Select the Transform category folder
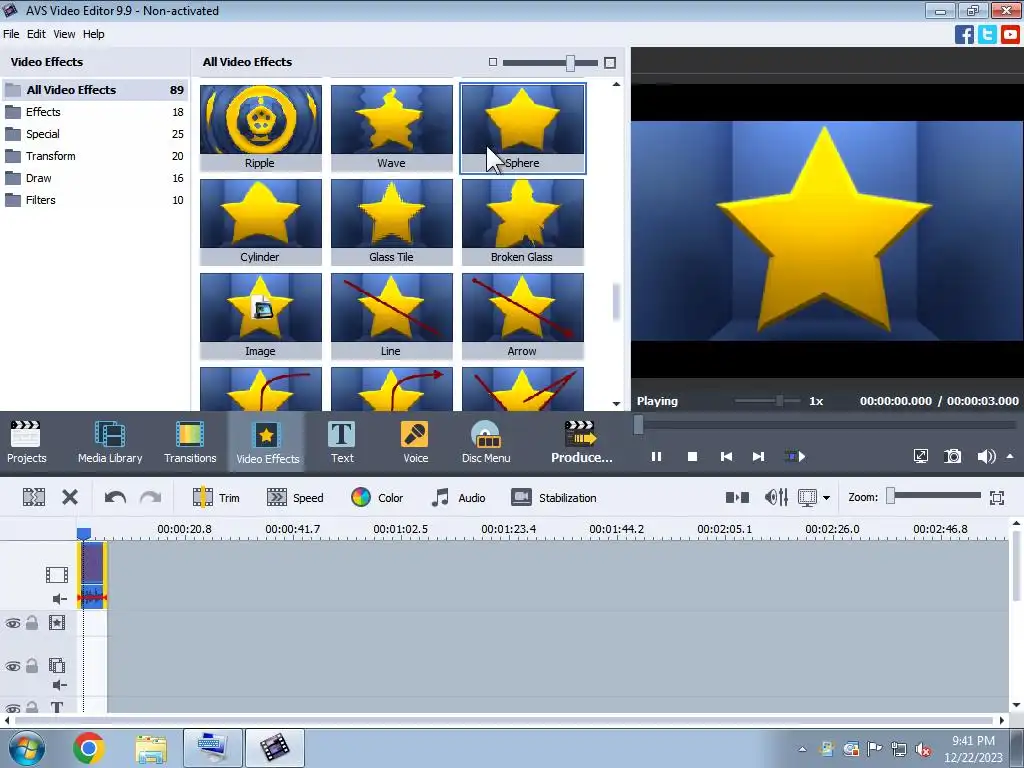 95,156
